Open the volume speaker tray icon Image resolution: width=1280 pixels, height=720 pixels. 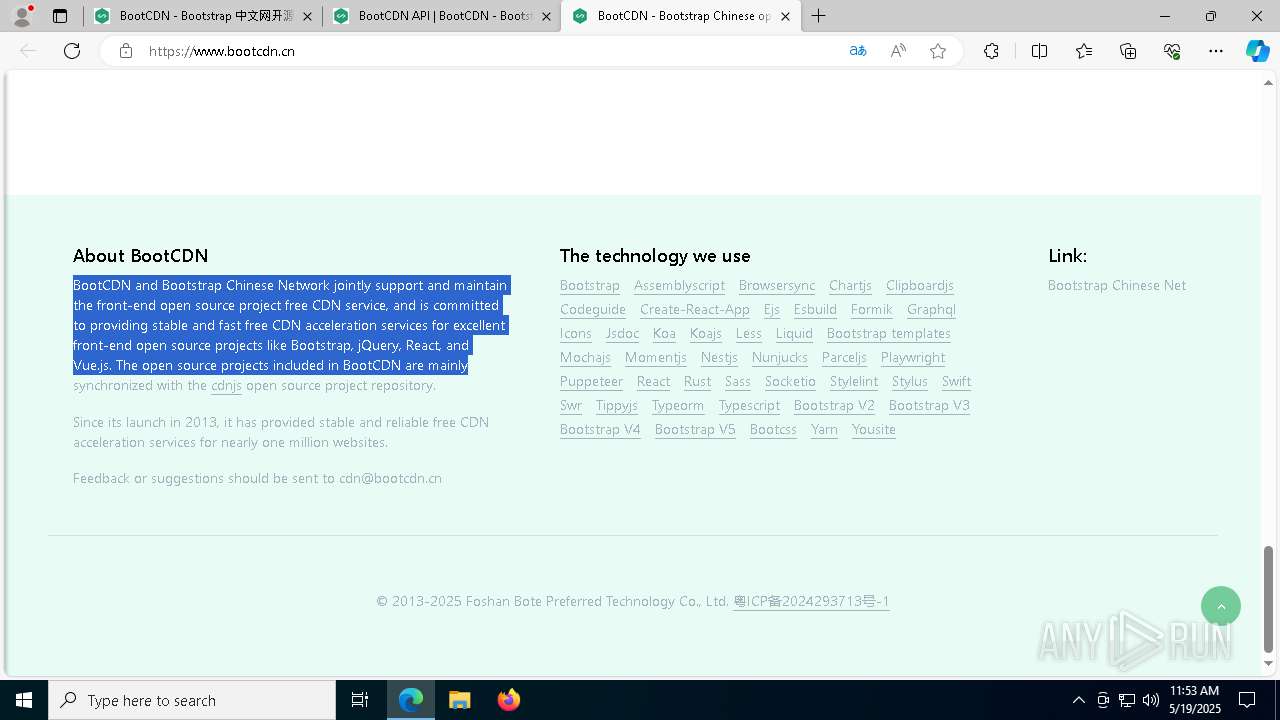point(1151,700)
